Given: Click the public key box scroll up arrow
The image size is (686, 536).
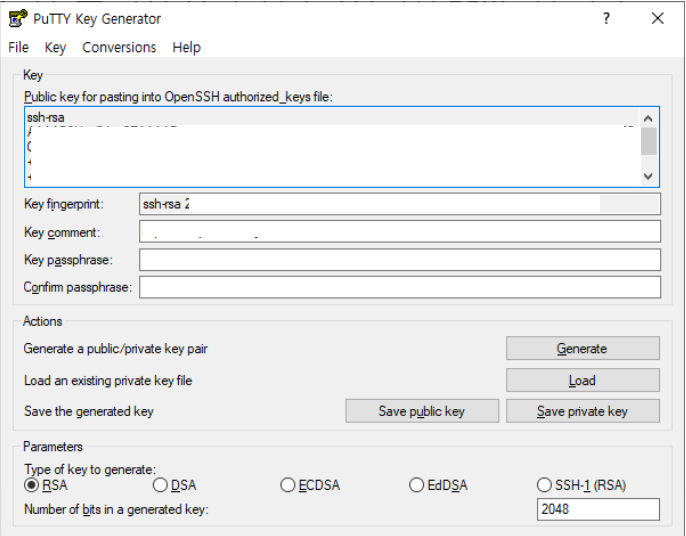Looking at the screenshot, I should [648, 119].
